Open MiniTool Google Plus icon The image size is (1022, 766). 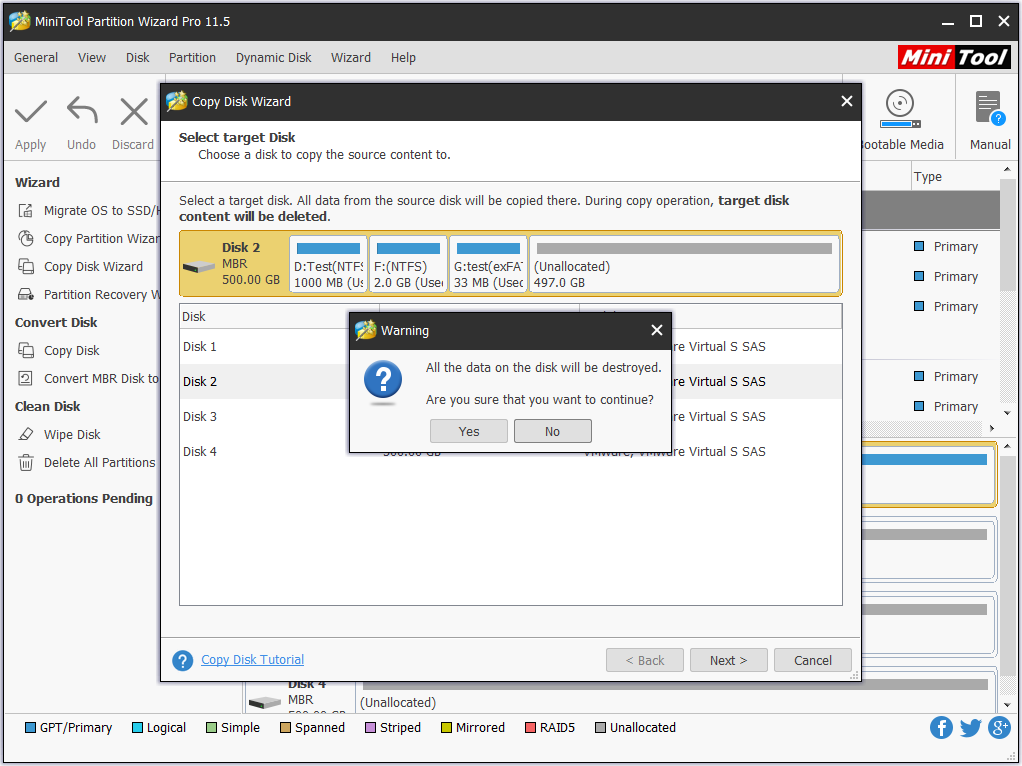tap(999, 728)
